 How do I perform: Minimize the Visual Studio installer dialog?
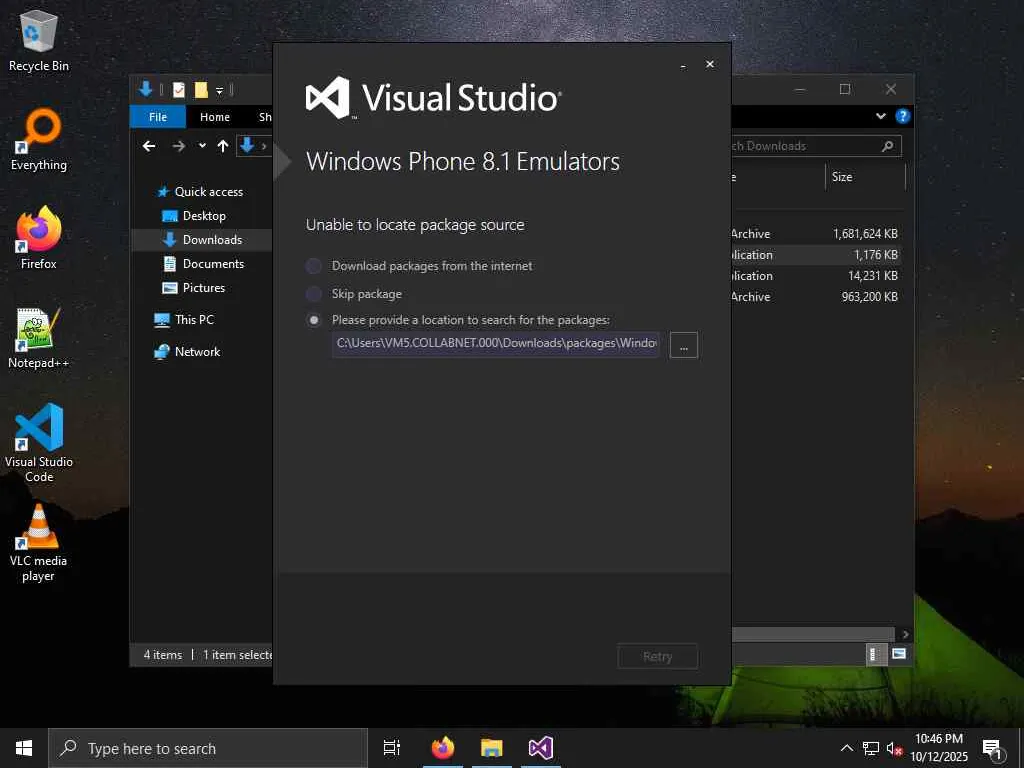[x=683, y=65]
